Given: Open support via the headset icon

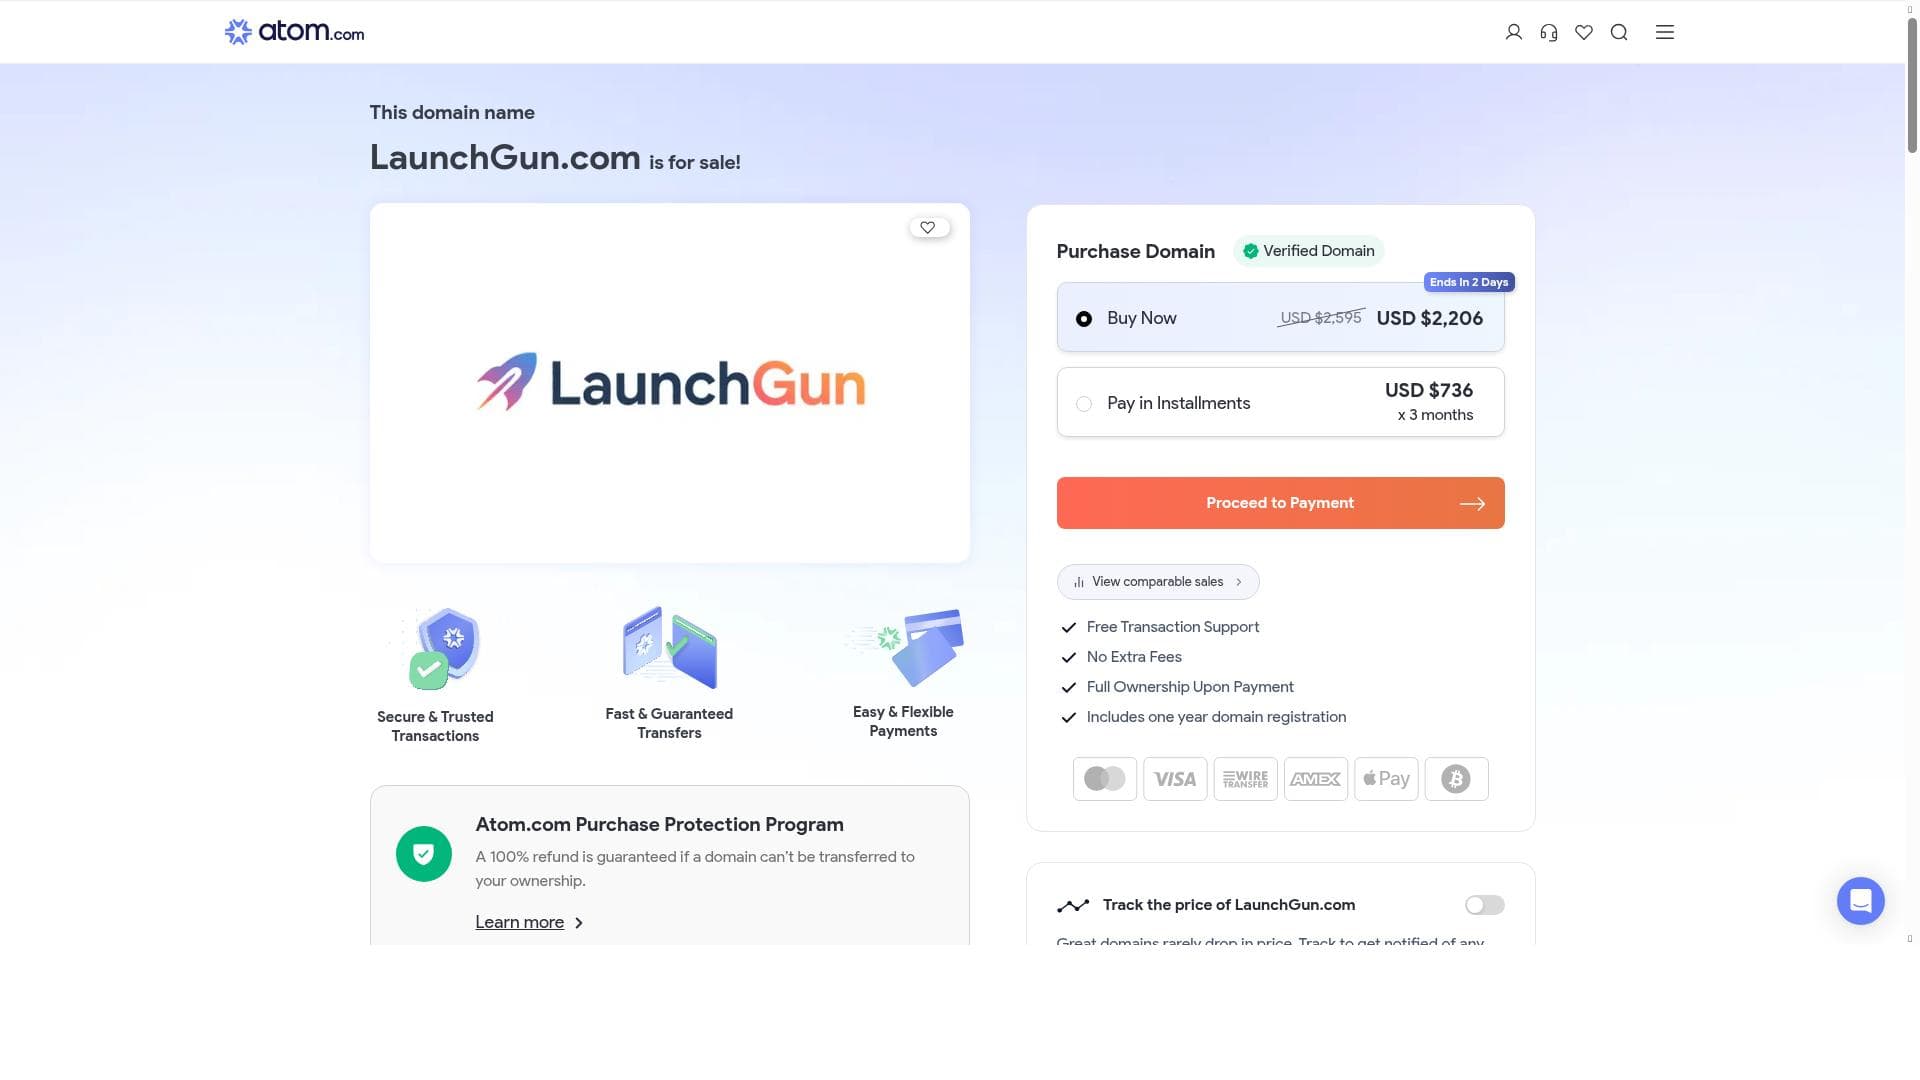Looking at the screenshot, I should [x=1548, y=32].
